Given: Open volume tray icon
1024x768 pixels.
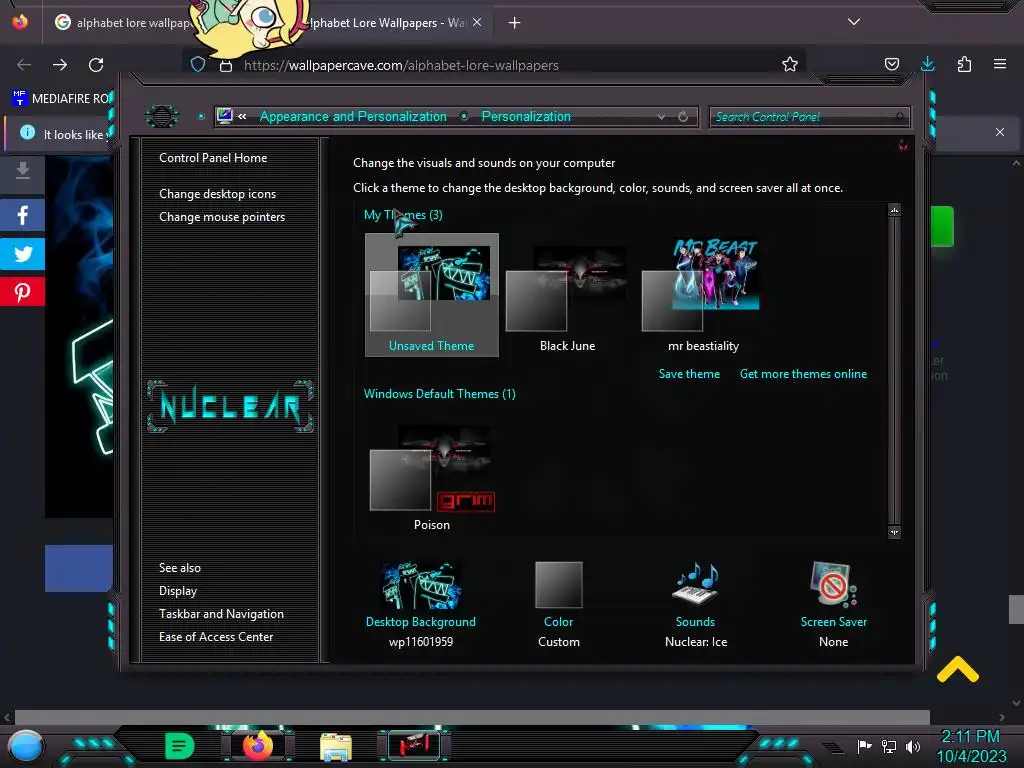Looking at the screenshot, I should (913, 746).
